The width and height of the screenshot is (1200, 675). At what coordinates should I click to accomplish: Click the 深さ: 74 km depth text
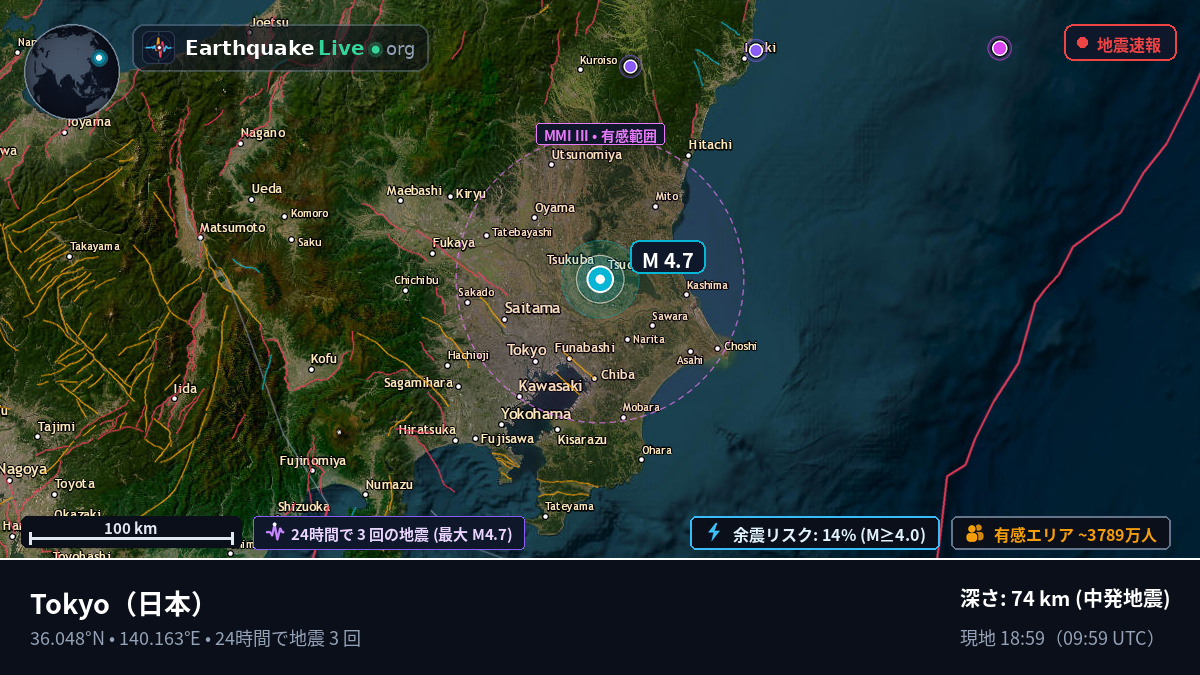click(x=1065, y=598)
